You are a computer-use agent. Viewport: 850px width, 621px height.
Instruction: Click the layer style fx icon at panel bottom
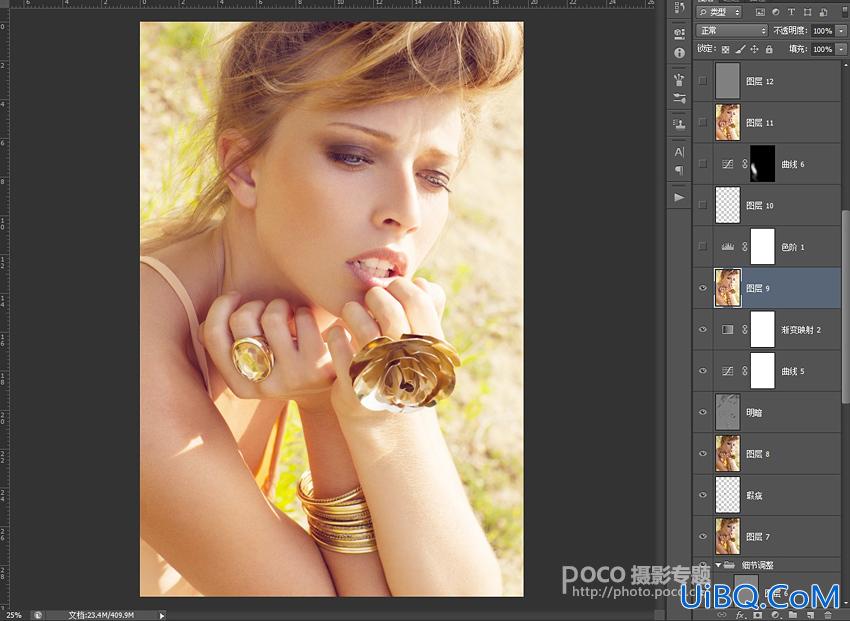click(740, 616)
